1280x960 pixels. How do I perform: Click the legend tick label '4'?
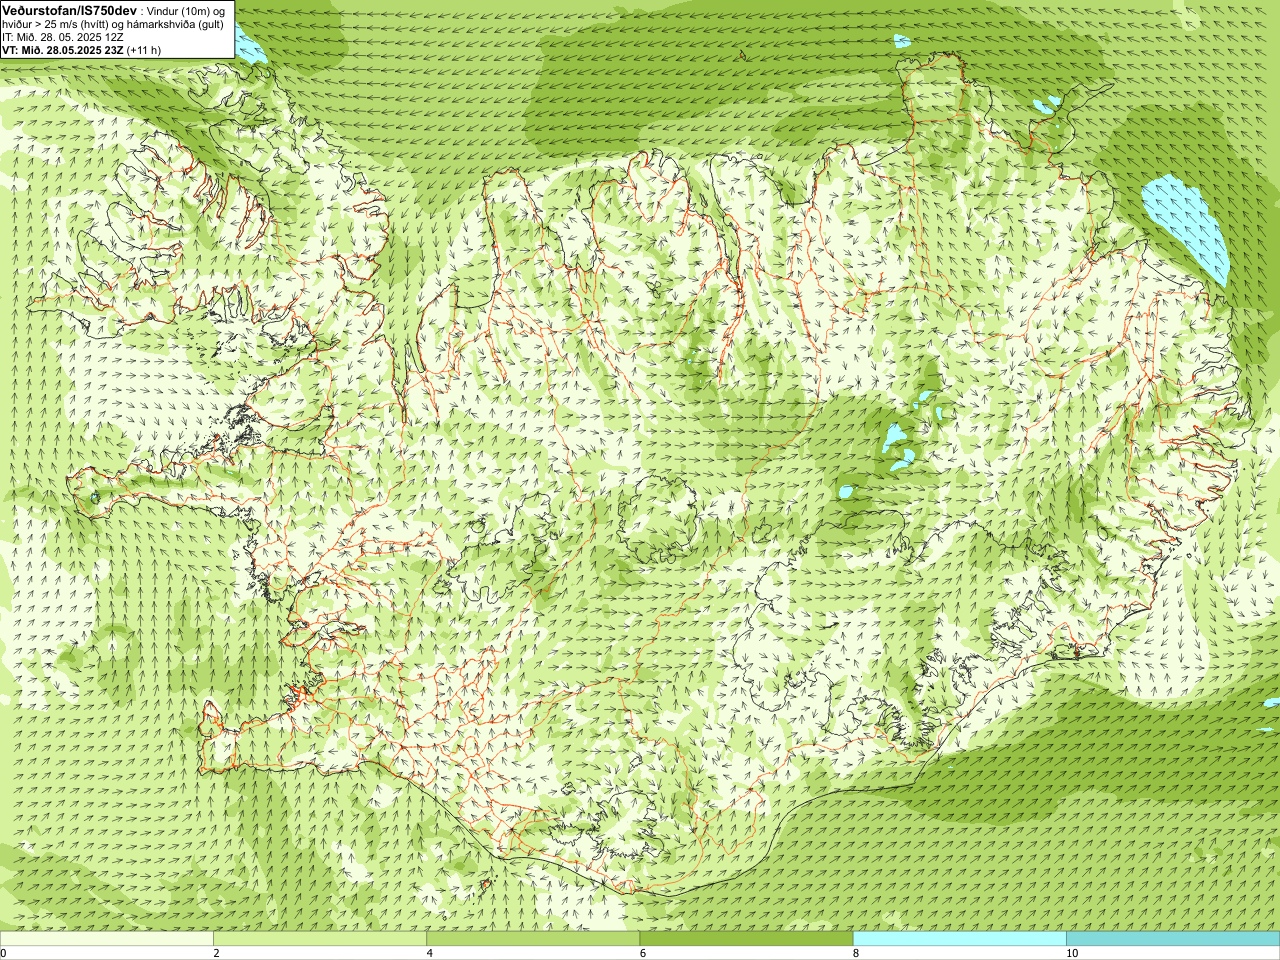(430, 953)
